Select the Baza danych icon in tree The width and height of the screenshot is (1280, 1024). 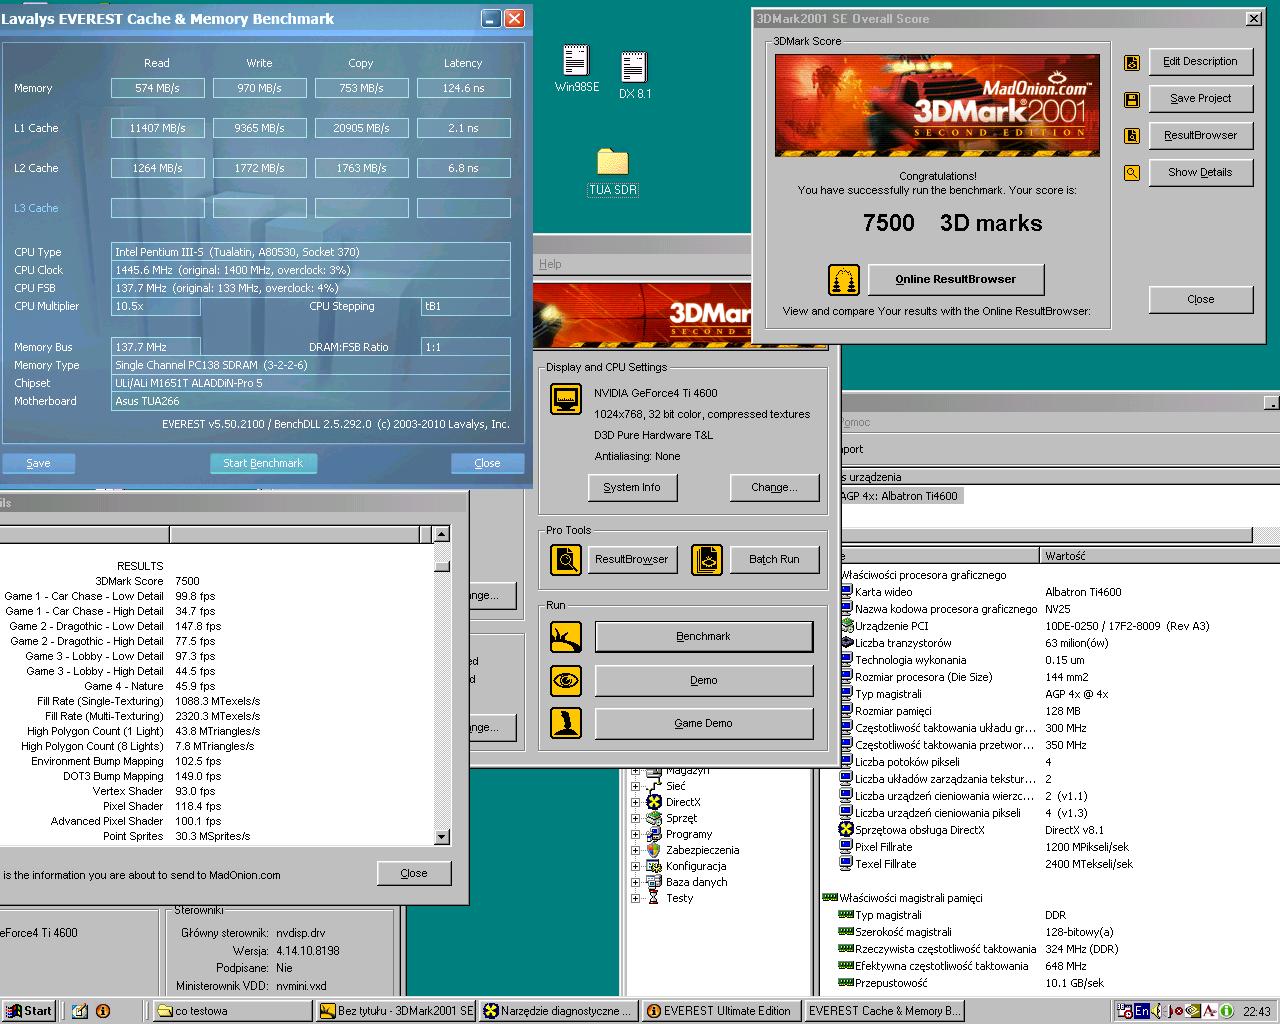click(x=654, y=882)
